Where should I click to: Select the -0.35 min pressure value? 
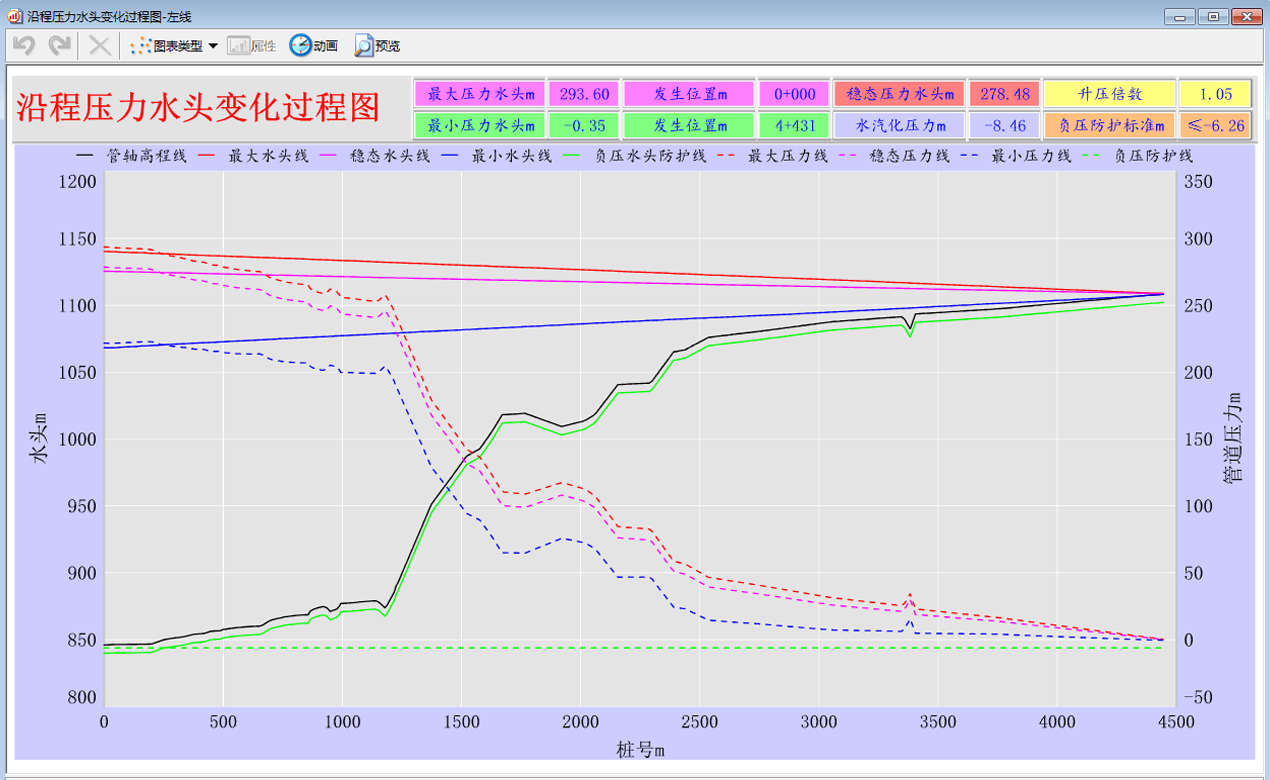click(585, 126)
